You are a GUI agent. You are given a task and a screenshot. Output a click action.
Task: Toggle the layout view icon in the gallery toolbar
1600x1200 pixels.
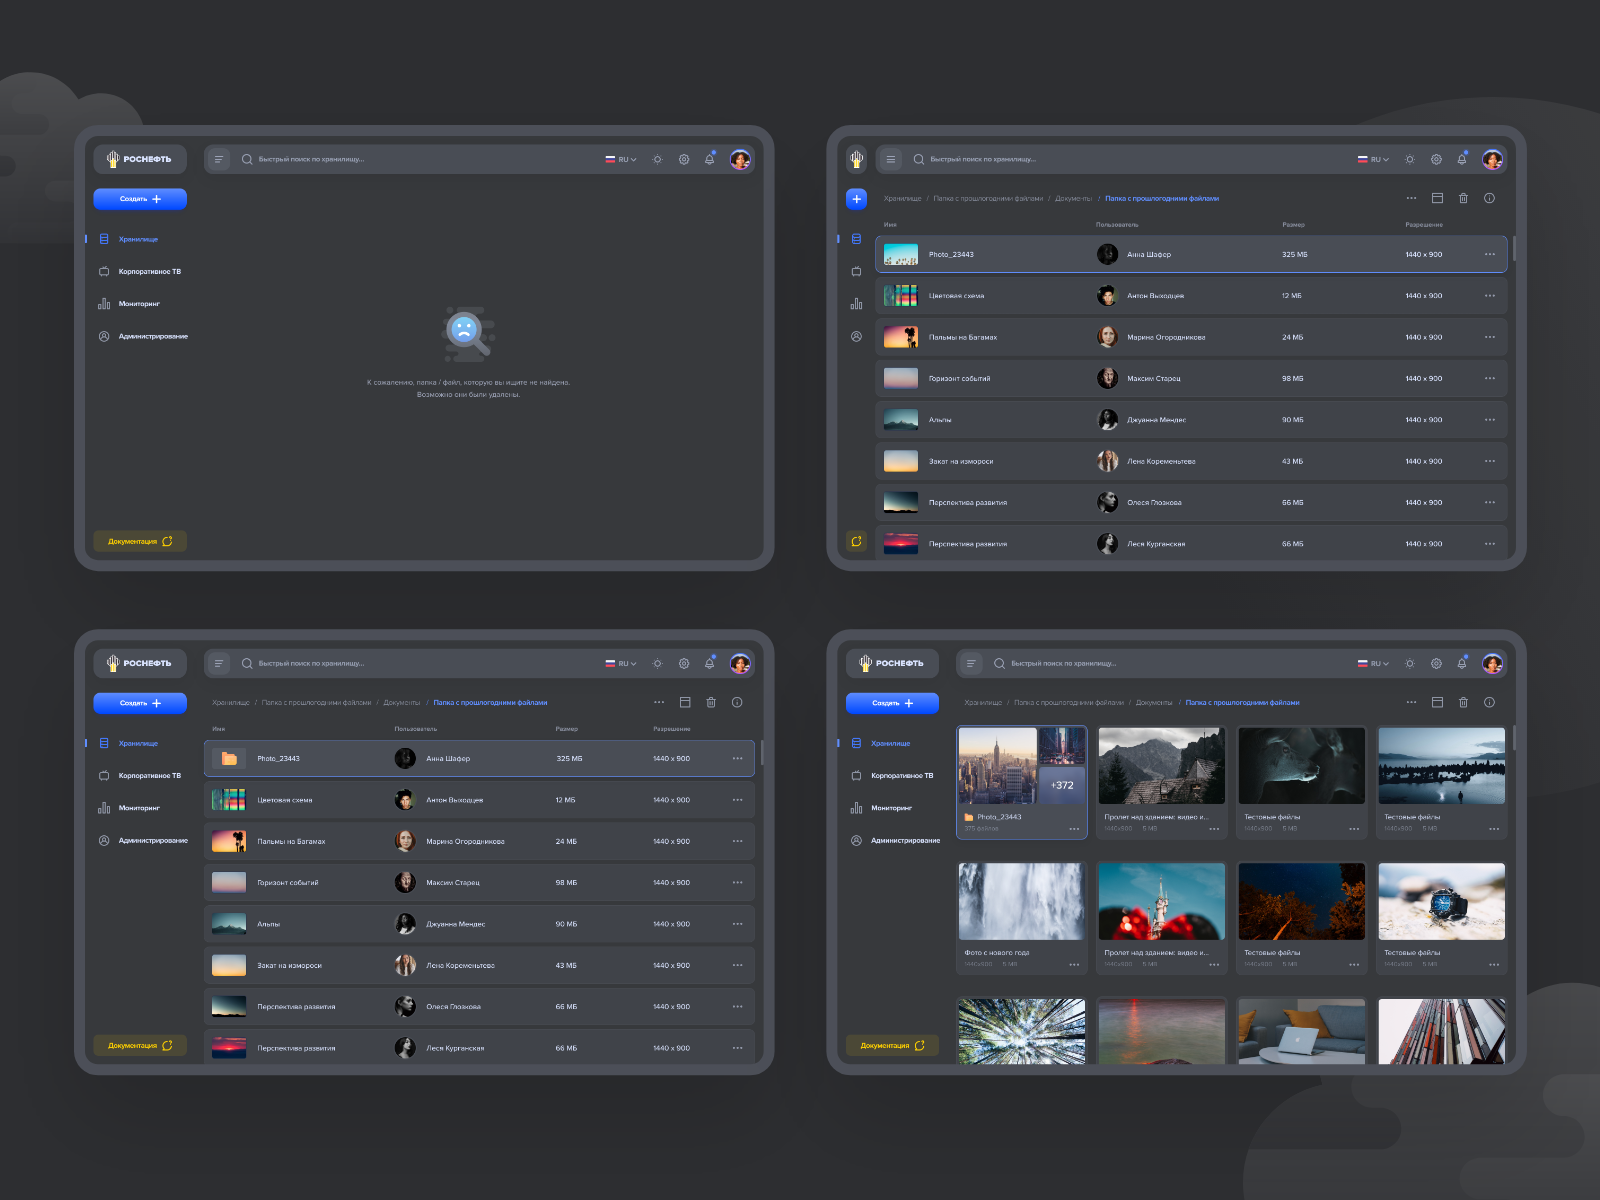coord(1437,702)
